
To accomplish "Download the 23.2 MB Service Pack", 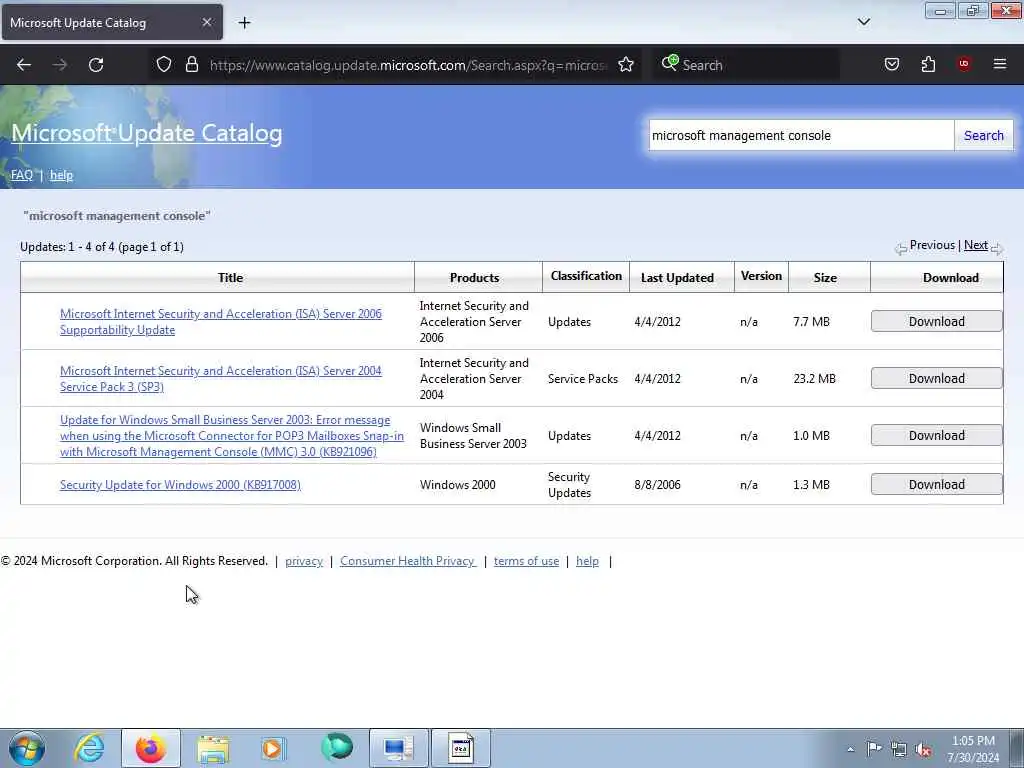I will pyautogui.click(x=936, y=378).
